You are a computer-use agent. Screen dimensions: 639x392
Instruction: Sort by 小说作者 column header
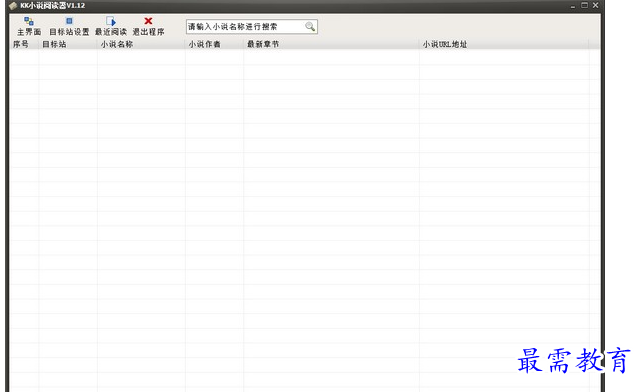[x=214, y=44]
